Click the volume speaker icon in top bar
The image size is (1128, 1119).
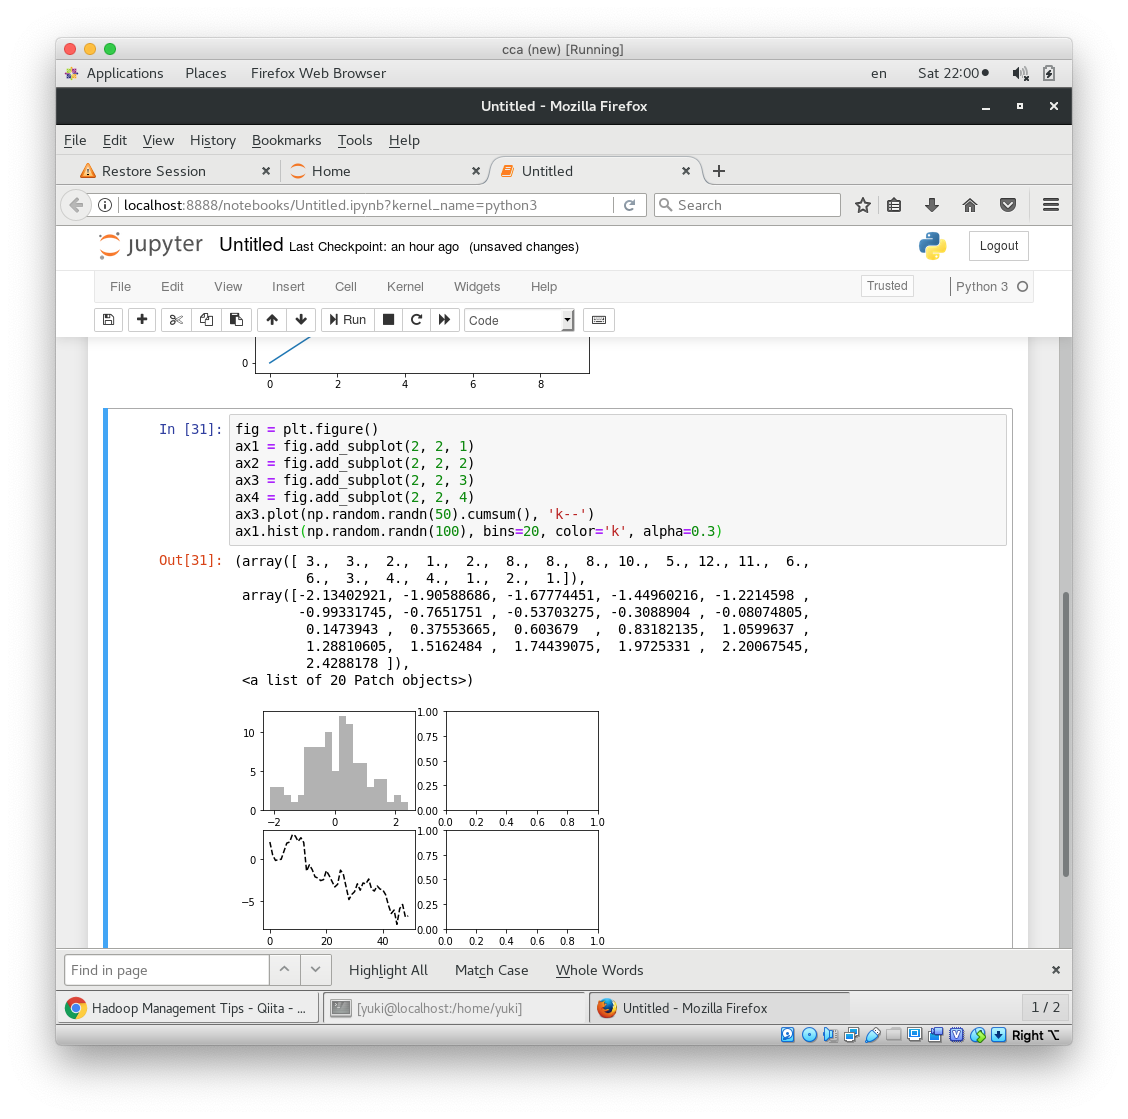[1019, 73]
